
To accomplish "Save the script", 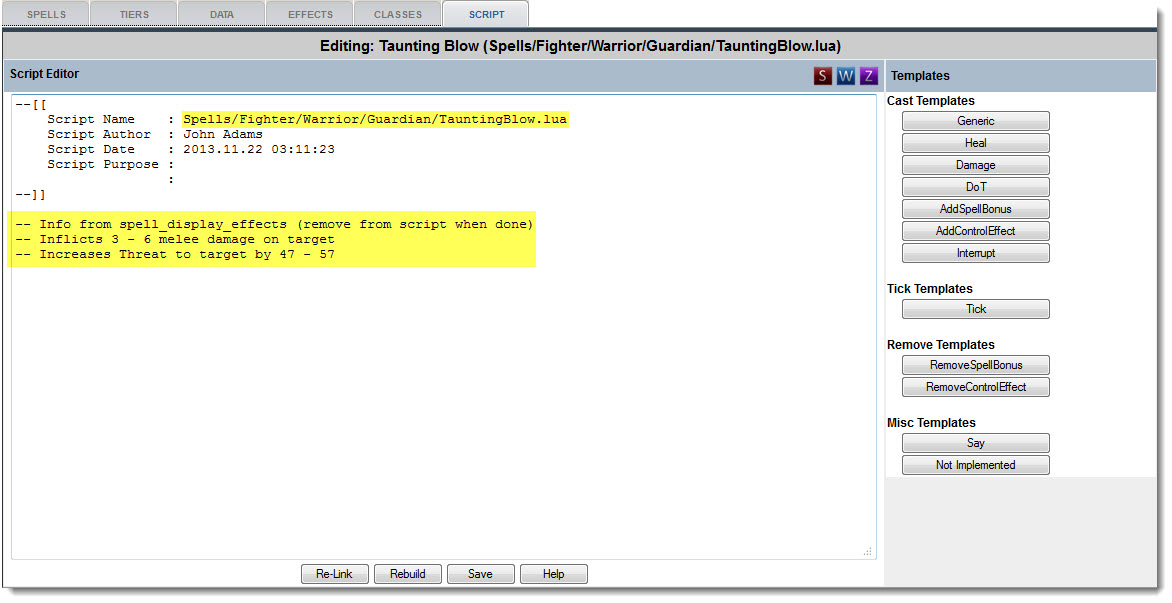I will [x=480, y=574].
